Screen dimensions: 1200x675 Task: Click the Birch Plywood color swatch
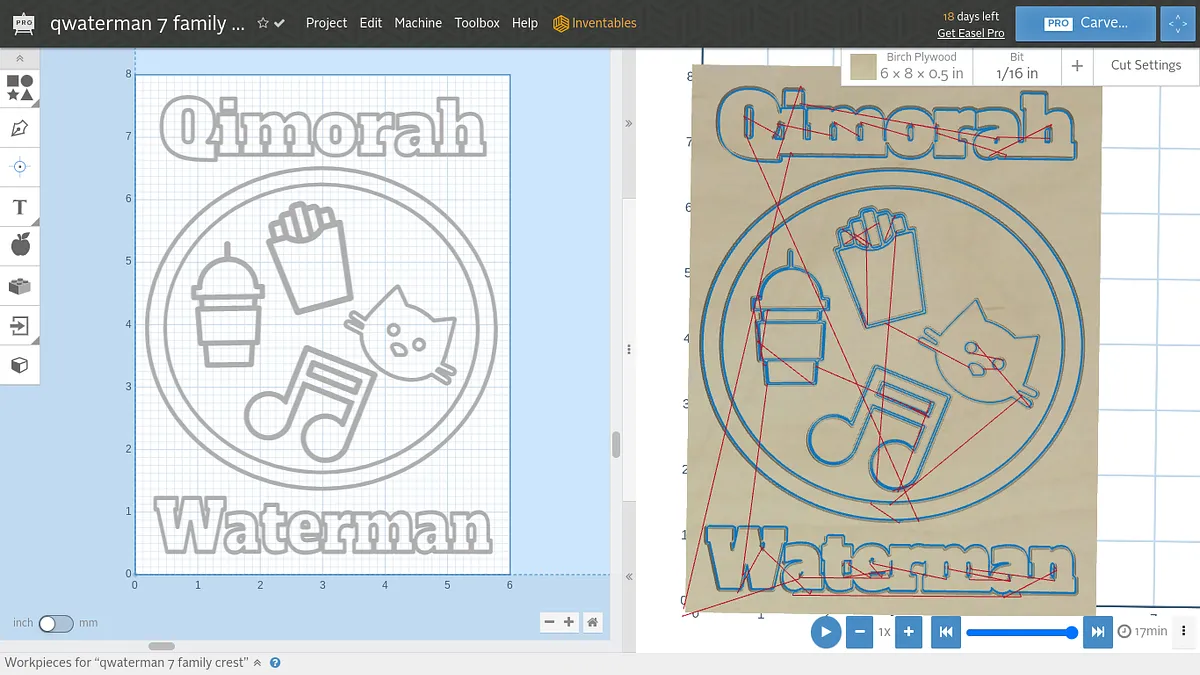coord(863,67)
